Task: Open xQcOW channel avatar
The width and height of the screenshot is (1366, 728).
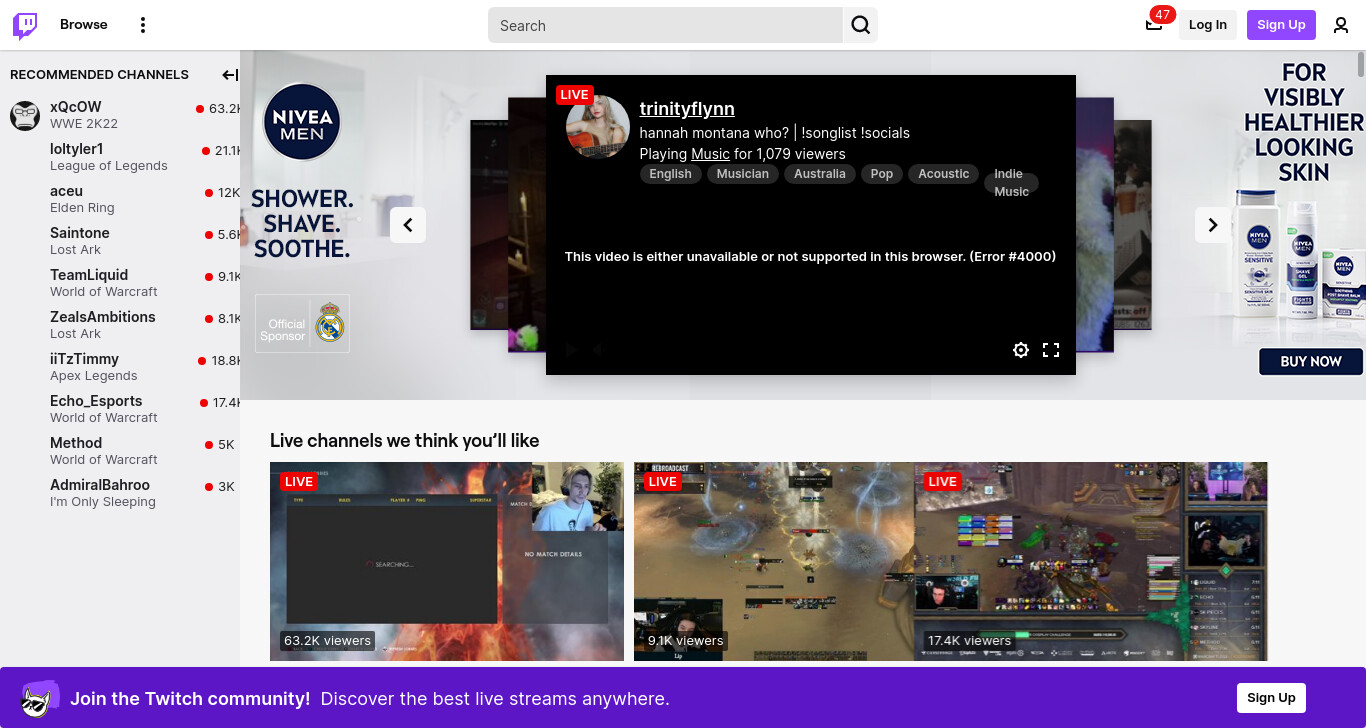Action: point(25,115)
